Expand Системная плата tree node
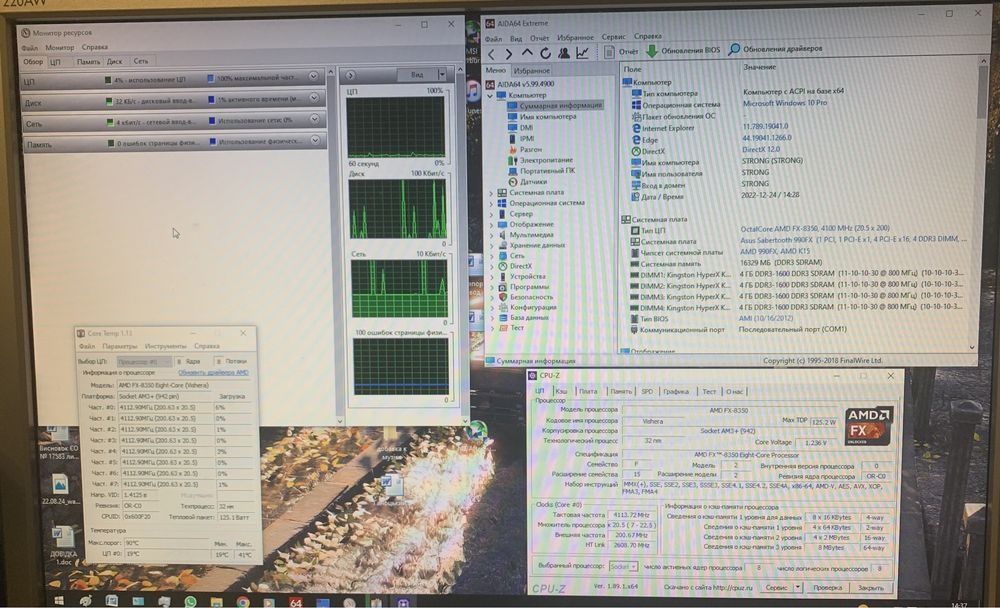1000x608 pixels. (491, 193)
